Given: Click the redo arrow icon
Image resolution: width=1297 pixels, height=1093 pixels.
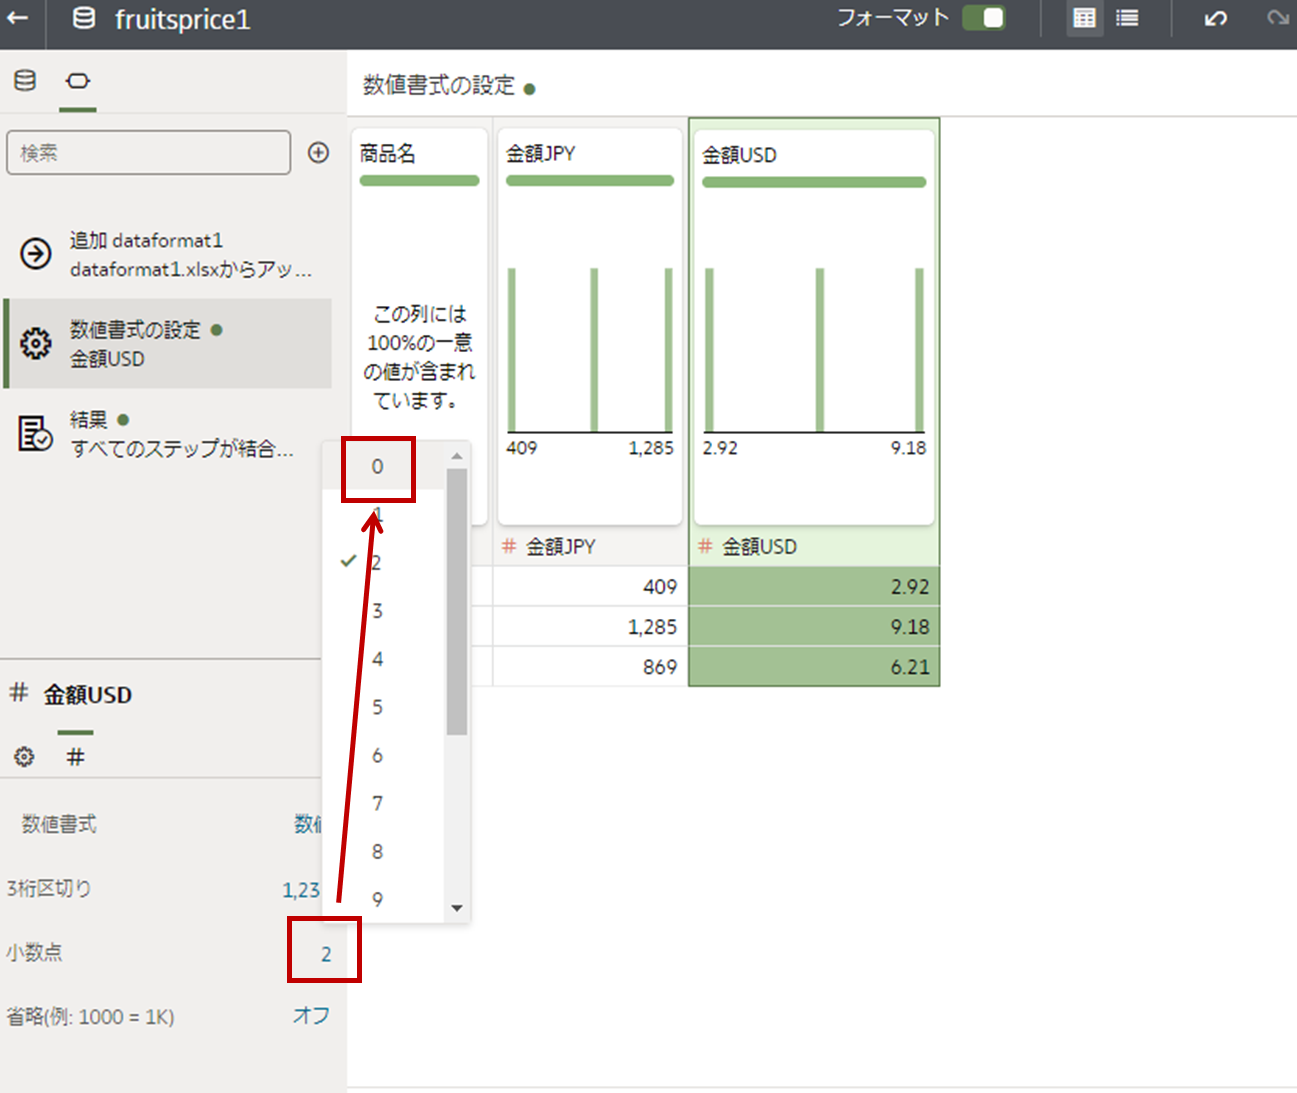Looking at the screenshot, I should tap(1277, 18).
